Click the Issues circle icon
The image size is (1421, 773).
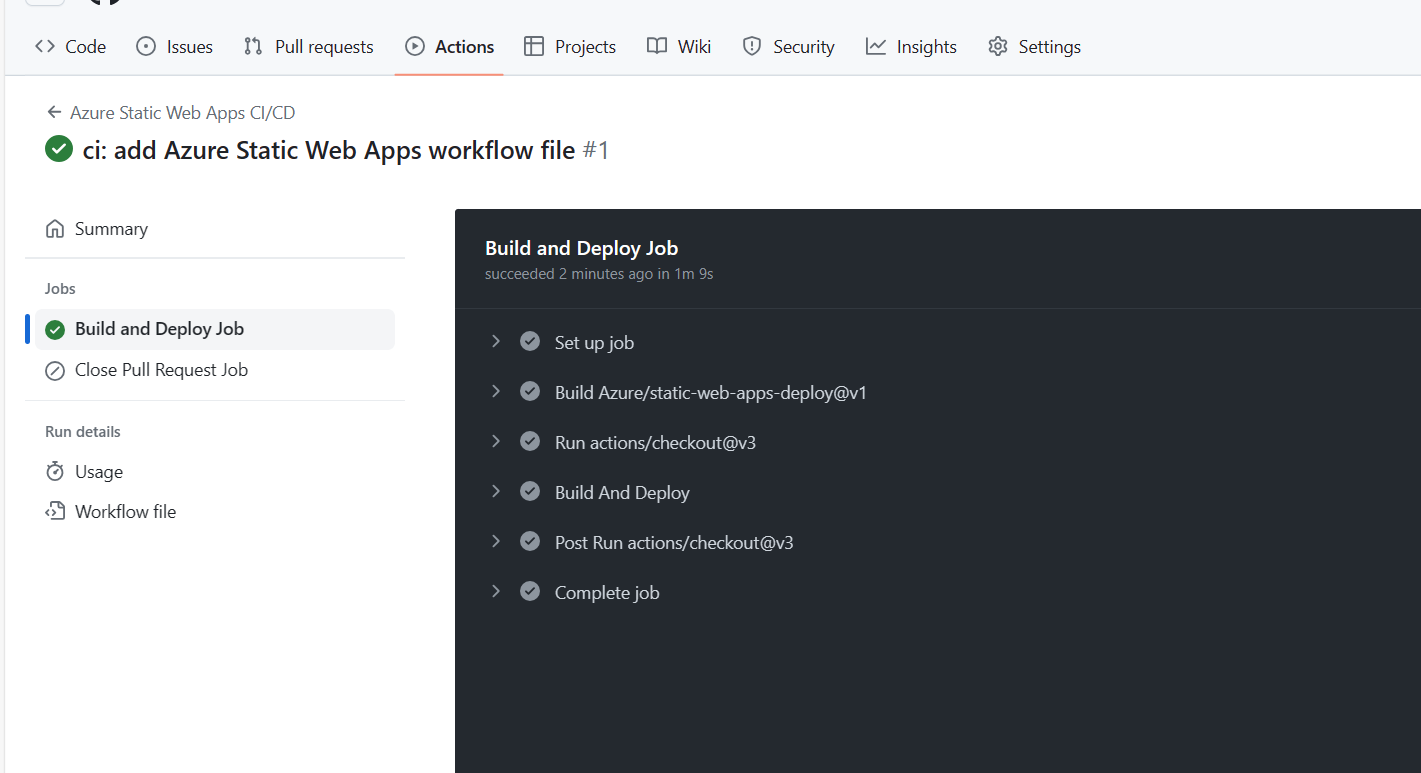pyautogui.click(x=146, y=46)
